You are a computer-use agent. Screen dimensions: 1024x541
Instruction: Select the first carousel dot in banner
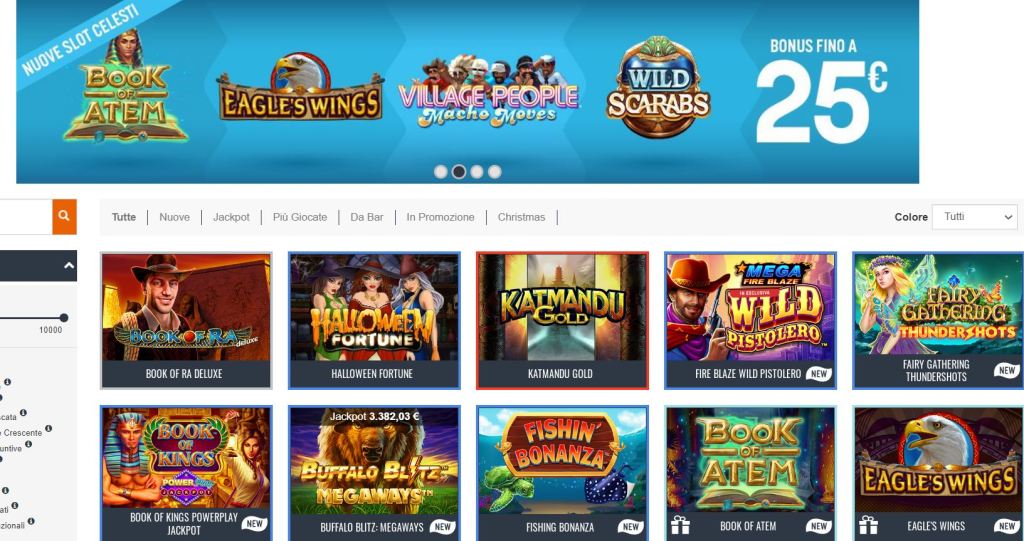[x=441, y=172]
